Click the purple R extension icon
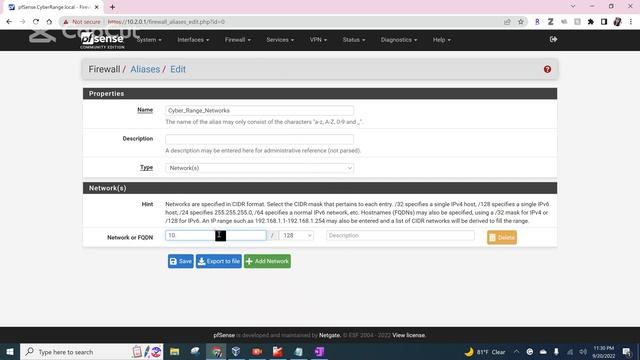Screen dimensions: 640x360 537,22
